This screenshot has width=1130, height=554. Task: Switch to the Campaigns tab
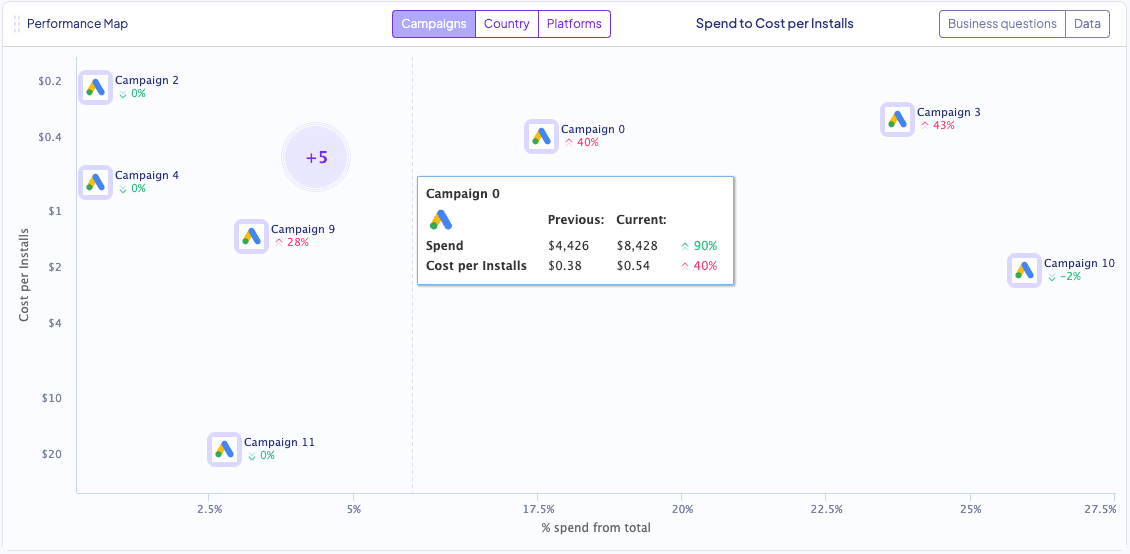tap(433, 24)
